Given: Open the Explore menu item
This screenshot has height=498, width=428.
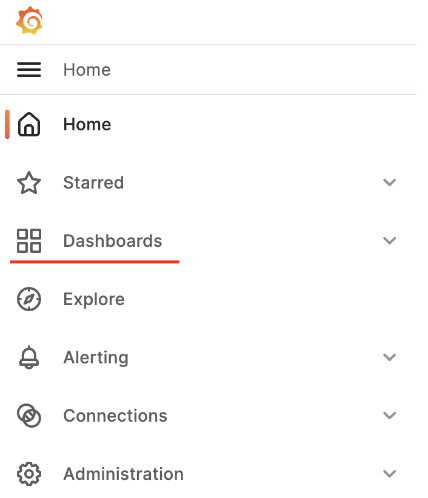Looking at the screenshot, I should coord(94,299).
